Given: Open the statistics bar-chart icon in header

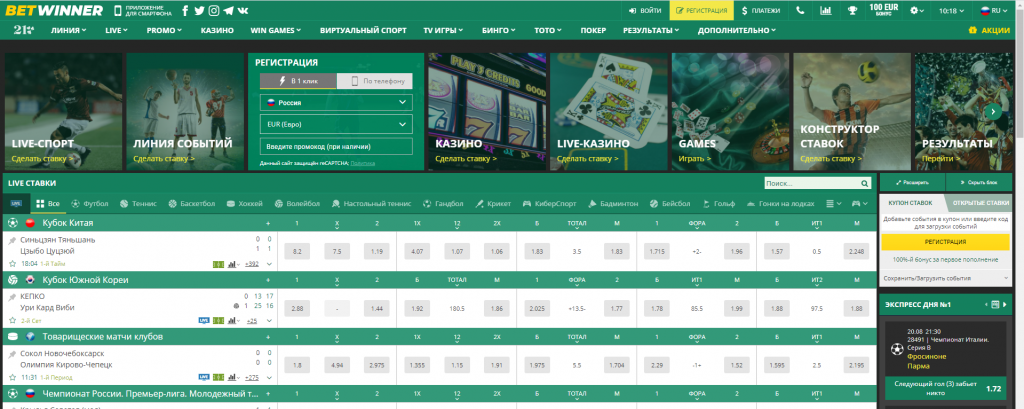Looking at the screenshot, I should [x=826, y=10].
